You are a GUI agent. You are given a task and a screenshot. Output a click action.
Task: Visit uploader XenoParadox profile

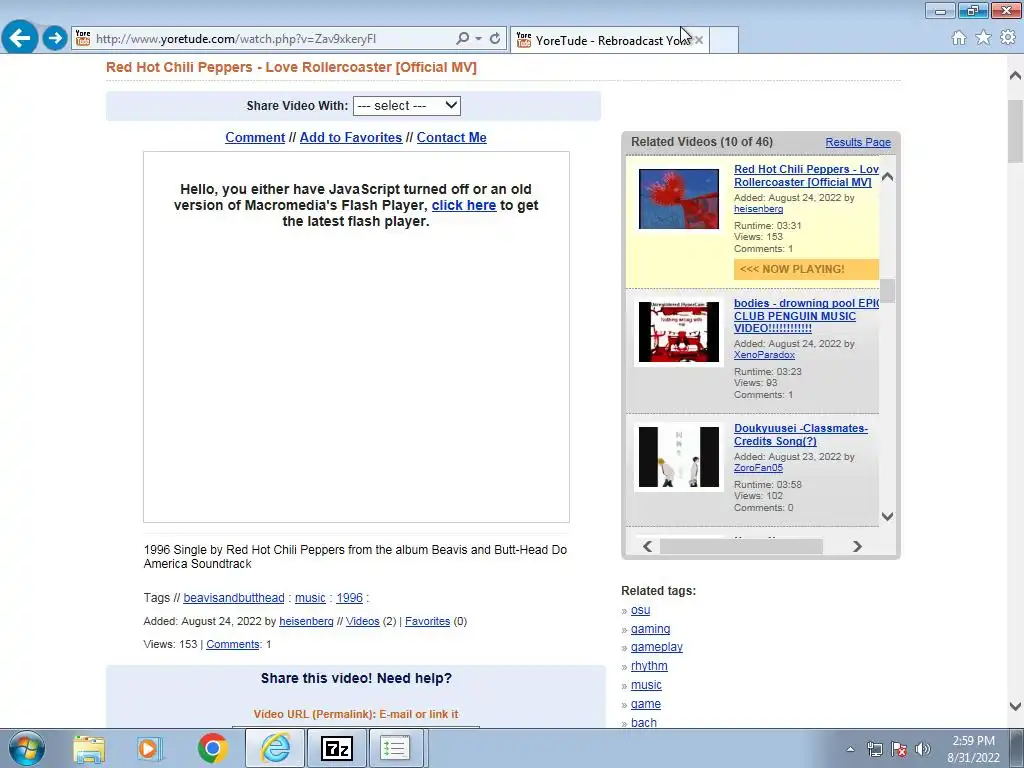pos(764,355)
